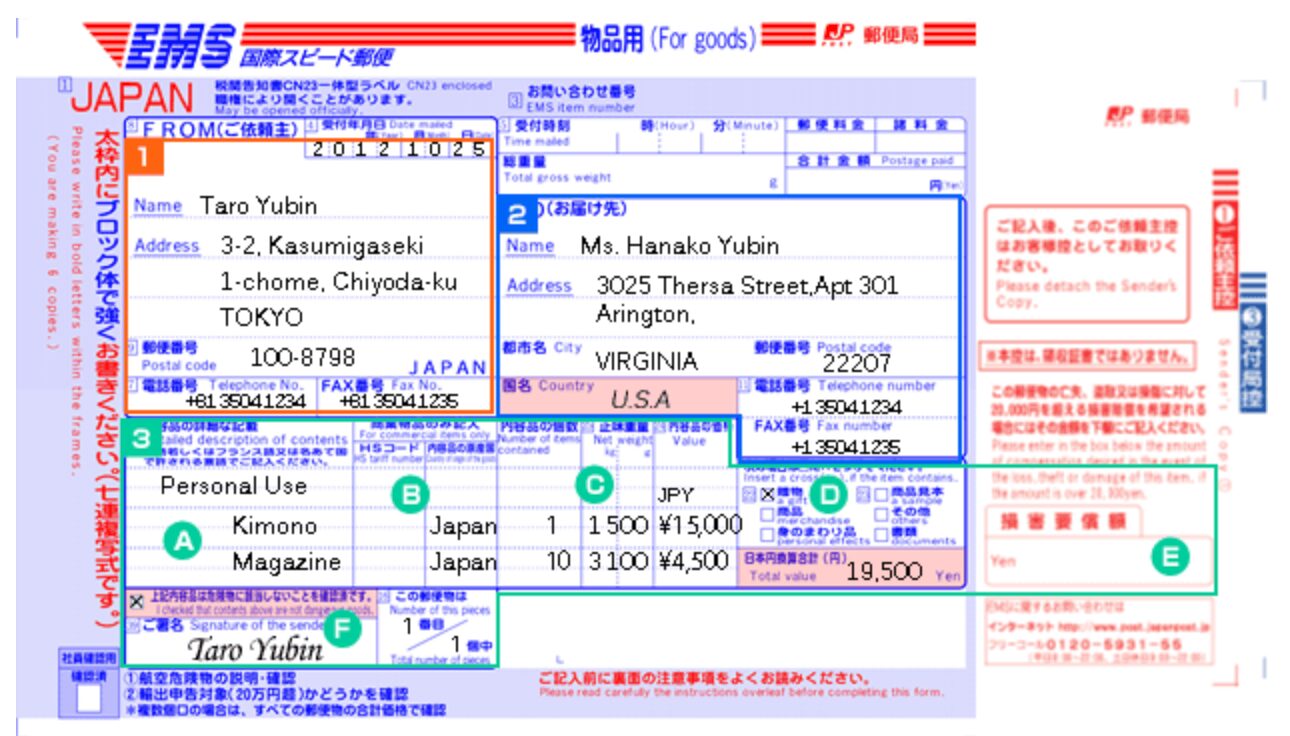Click recipient fax '+1 35041235'
The height and width of the screenshot is (736, 1290).
(x=845, y=446)
